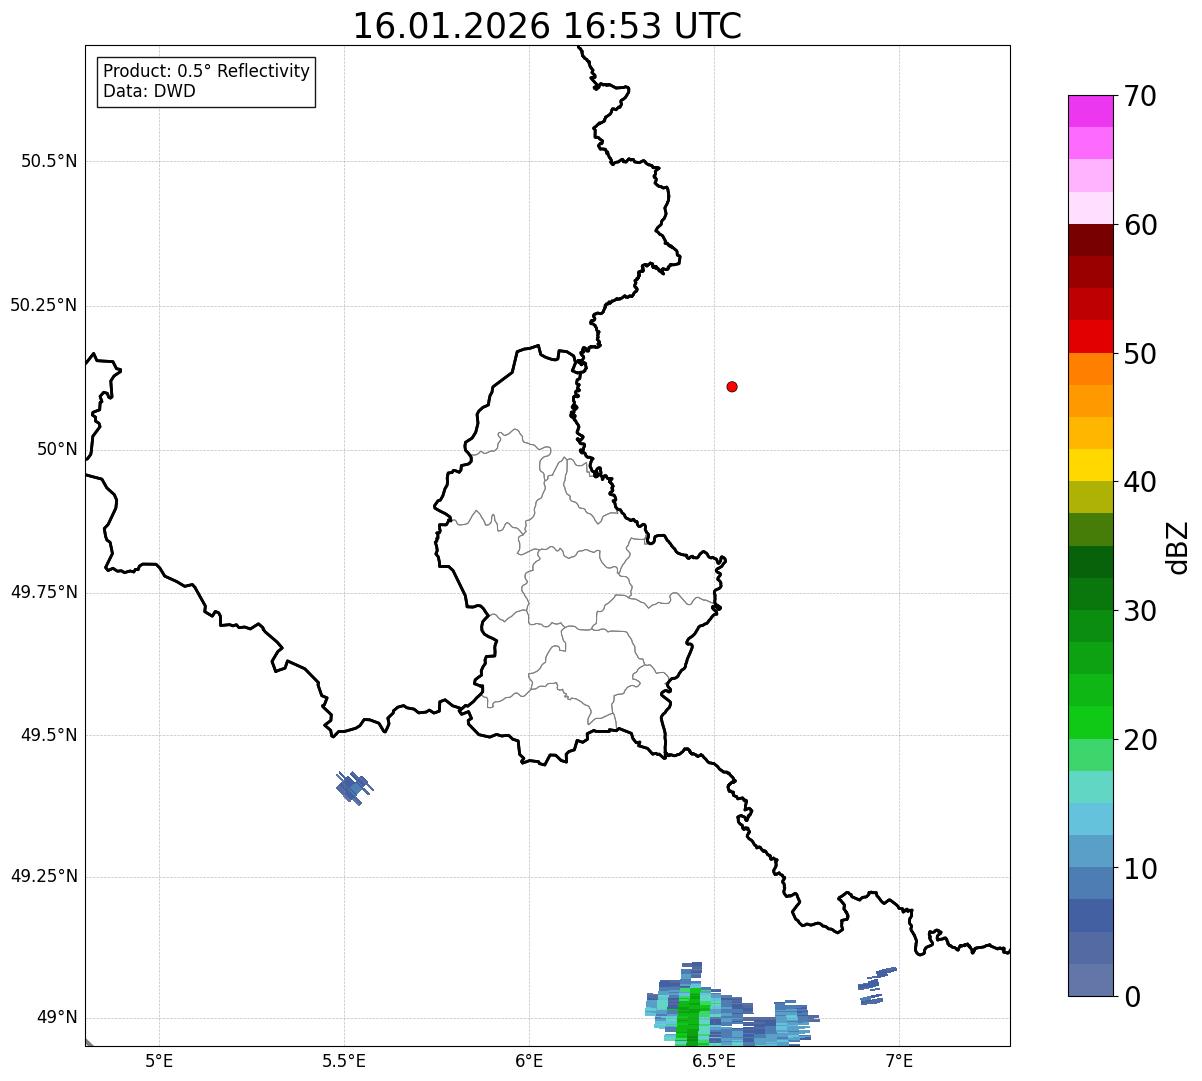Click the '6°E' longitude label
Screen dimensions: 1202x1081
click(529, 1060)
